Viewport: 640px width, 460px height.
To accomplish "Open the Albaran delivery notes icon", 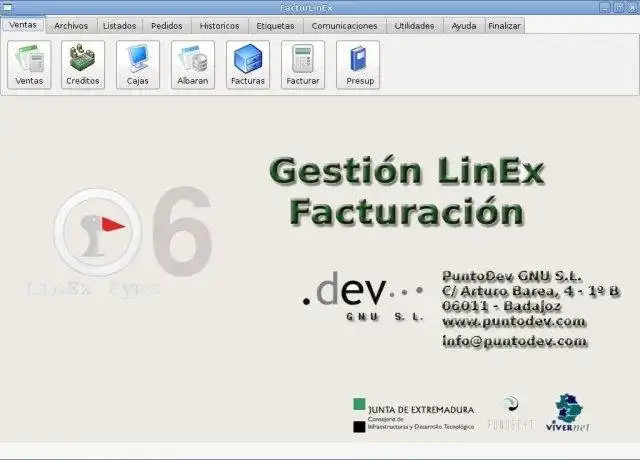I will point(193,64).
